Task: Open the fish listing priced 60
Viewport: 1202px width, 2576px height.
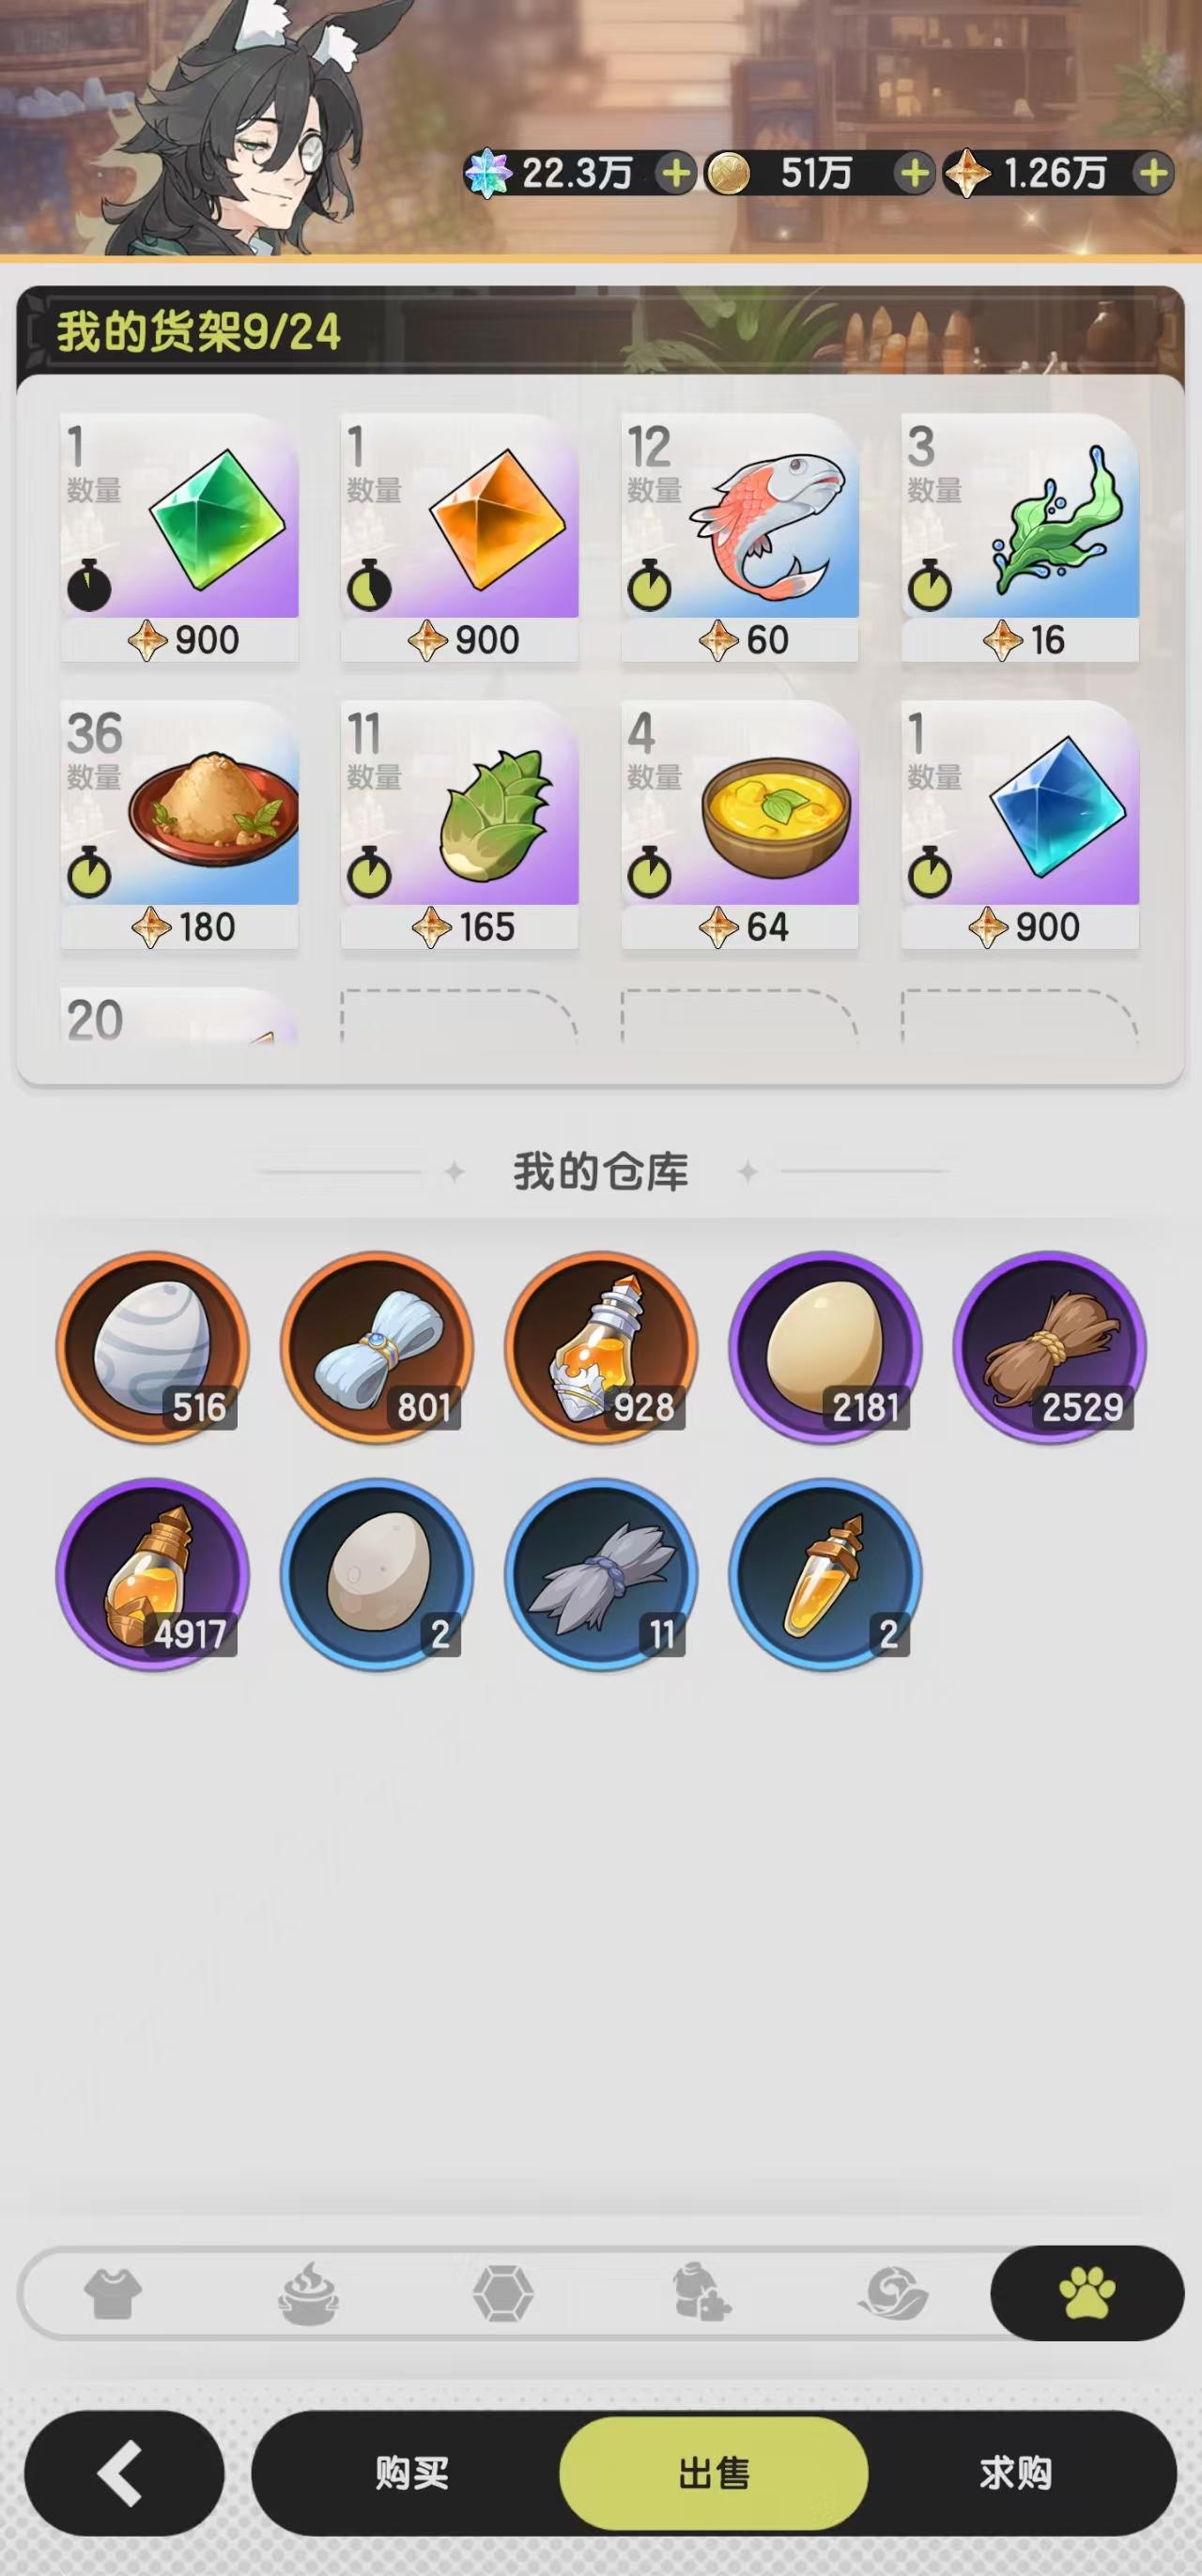Action: (x=740, y=538)
